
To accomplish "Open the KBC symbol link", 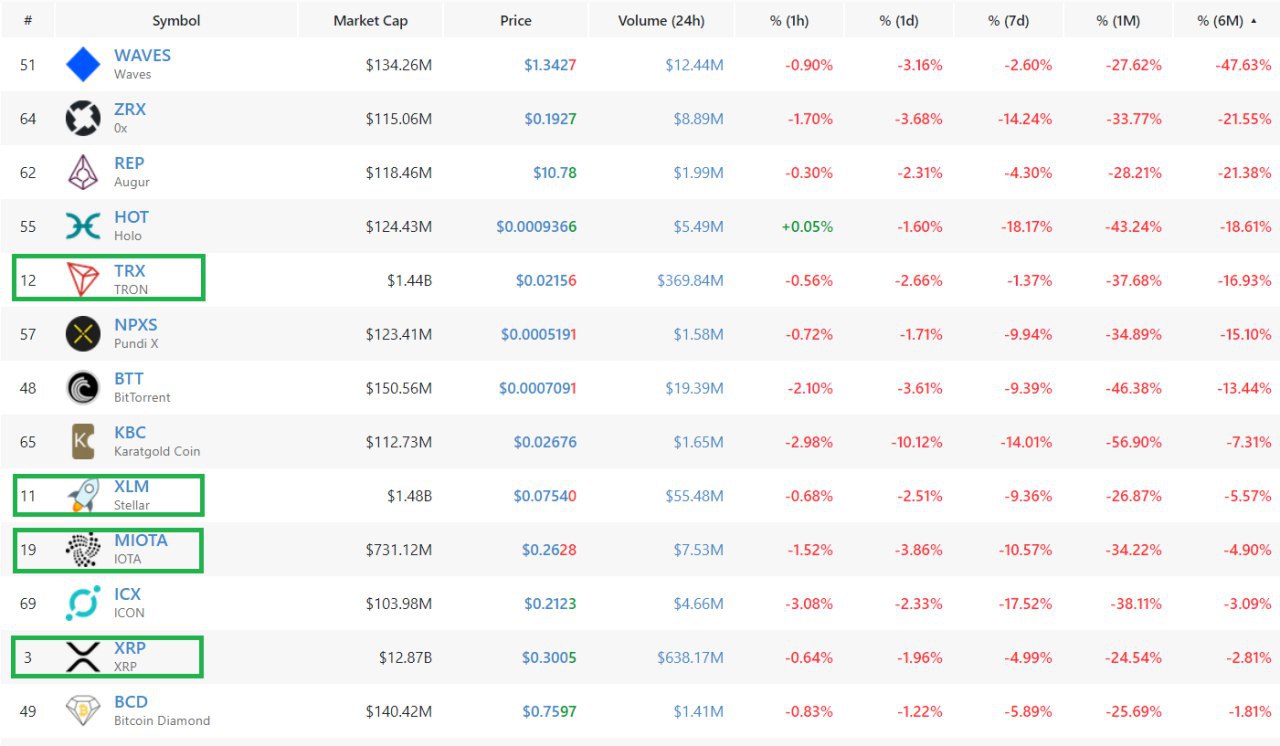I will pos(130,433).
